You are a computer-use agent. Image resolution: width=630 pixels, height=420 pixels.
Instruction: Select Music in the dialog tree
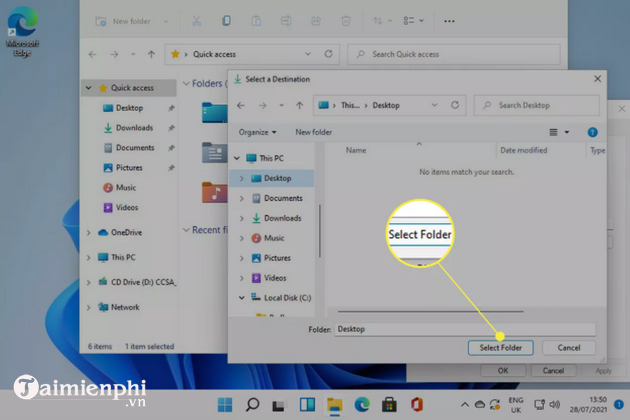pyautogui.click(x=274, y=238)
